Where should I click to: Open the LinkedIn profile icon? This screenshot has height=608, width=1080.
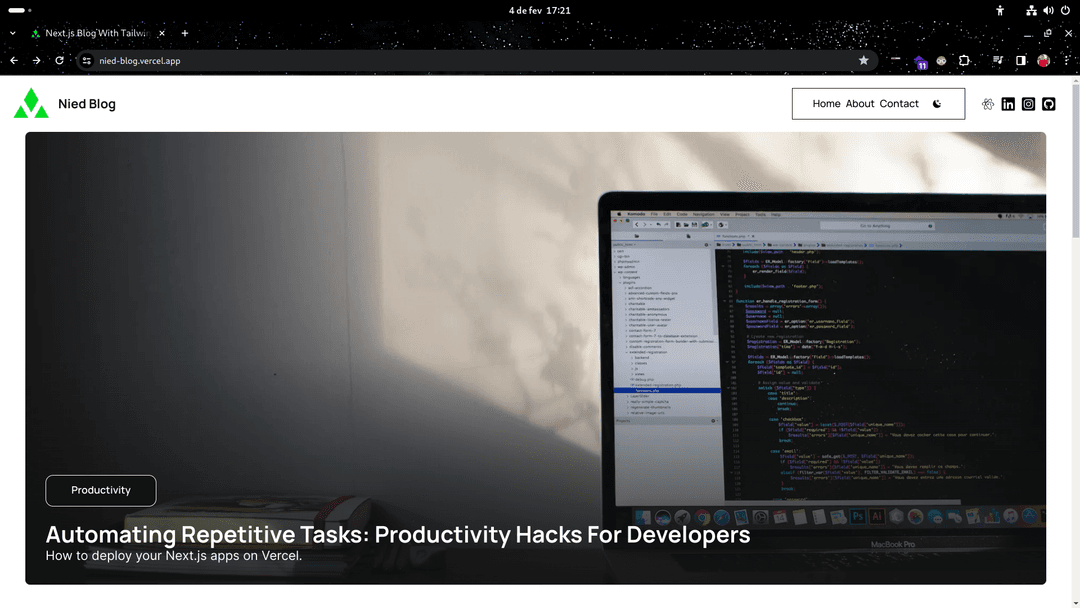point(1008,104)
